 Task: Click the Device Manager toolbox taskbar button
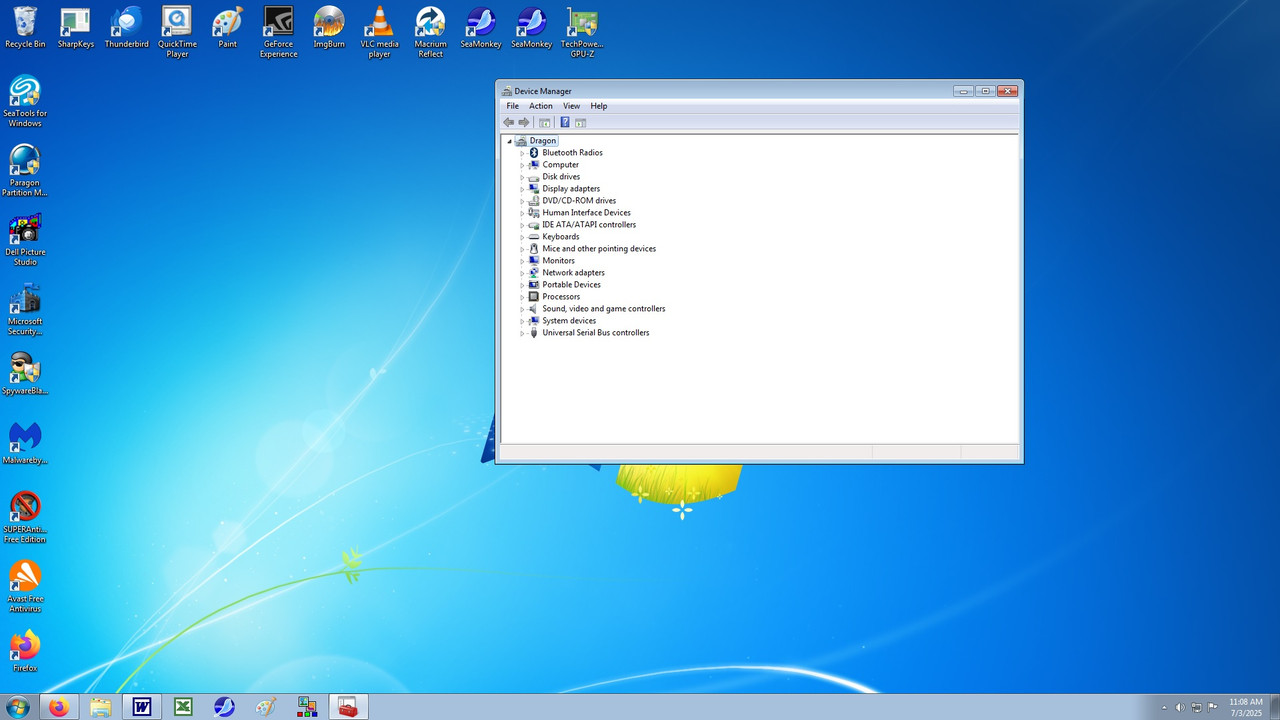coord(348,707)
